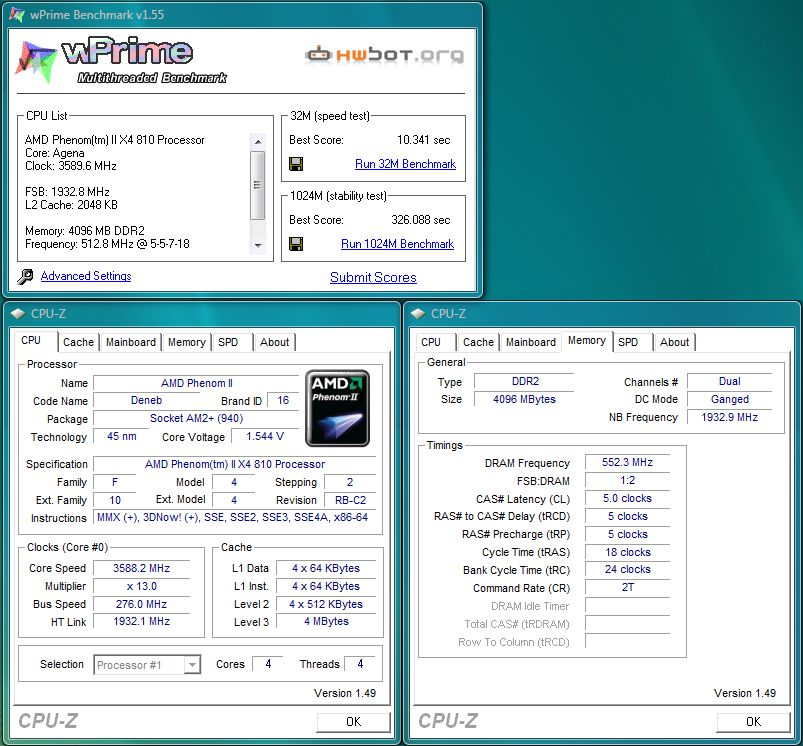Click the Code Name field Deneb
The image size is (803, 746).
point(146,400)
